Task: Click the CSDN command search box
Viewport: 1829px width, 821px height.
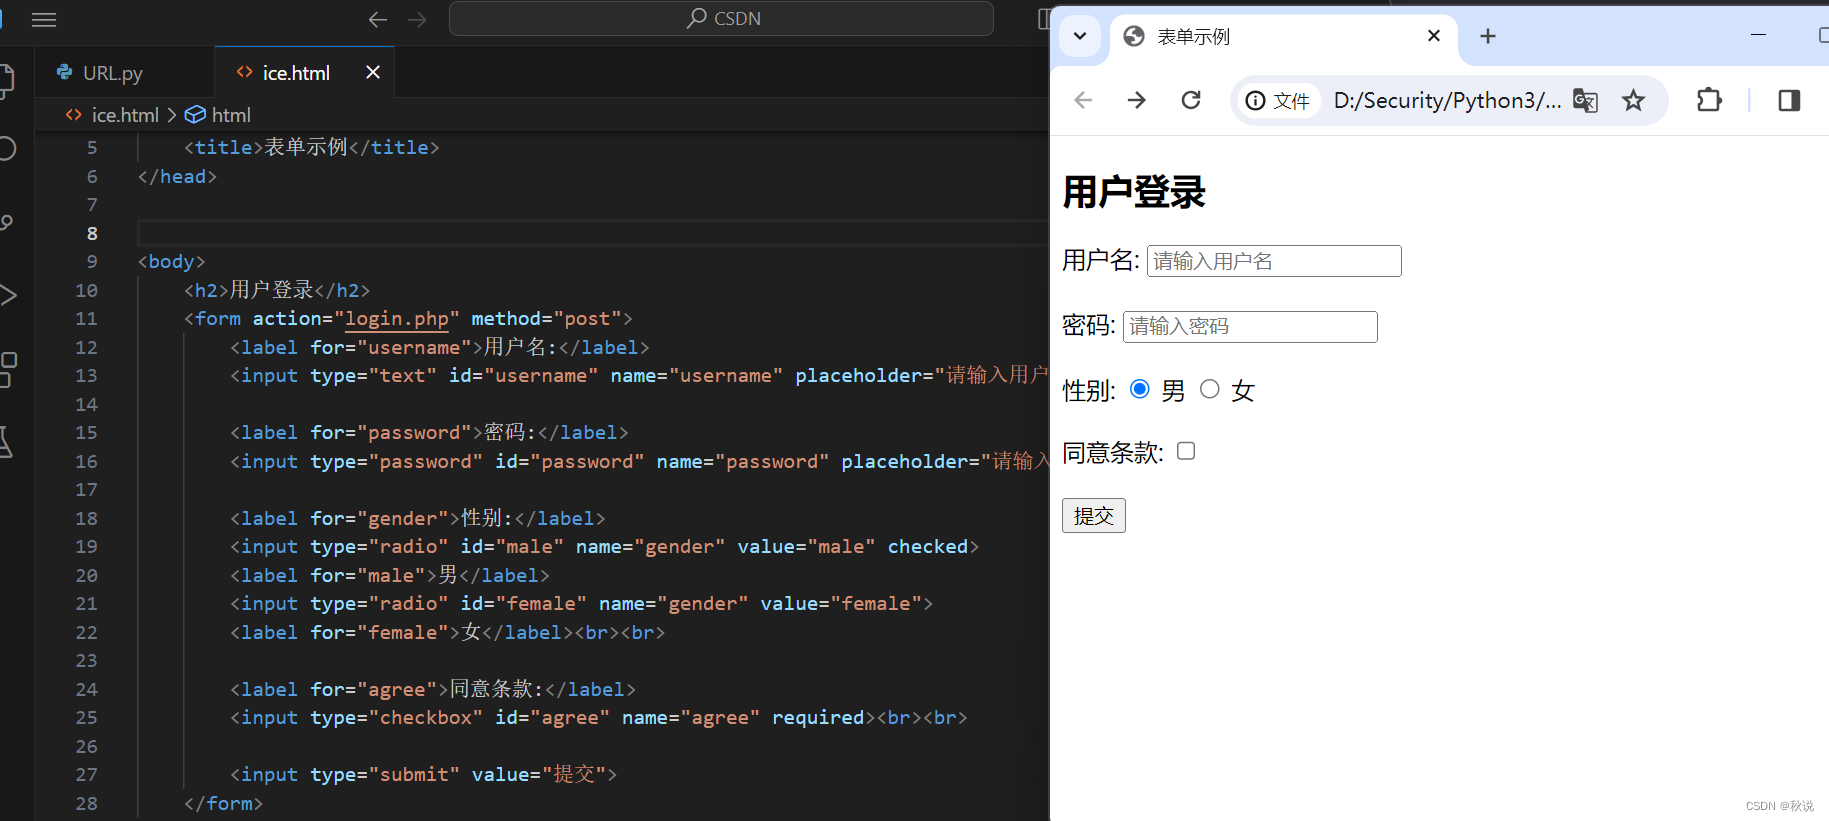Action: (721, 18)
